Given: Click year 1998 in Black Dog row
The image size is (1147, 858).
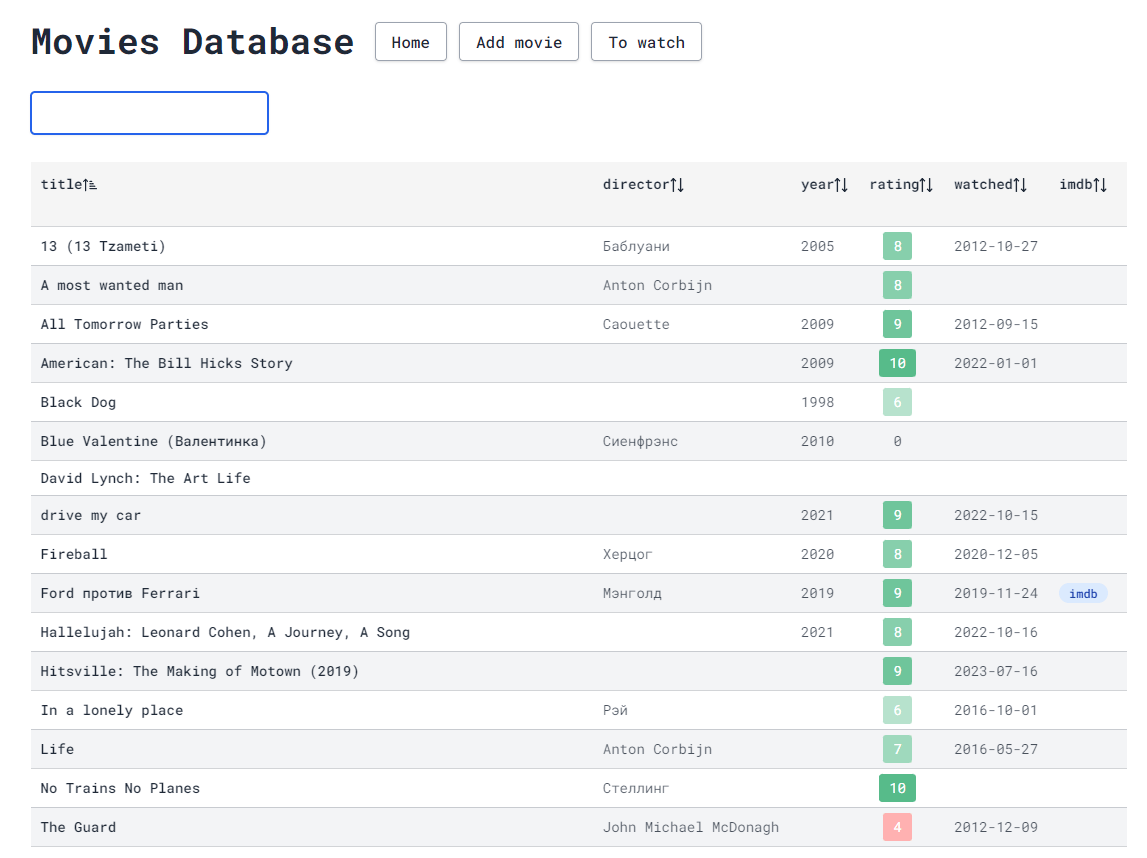Looking at the screenshot, I should pyautogui.click(x=818, y=402).
